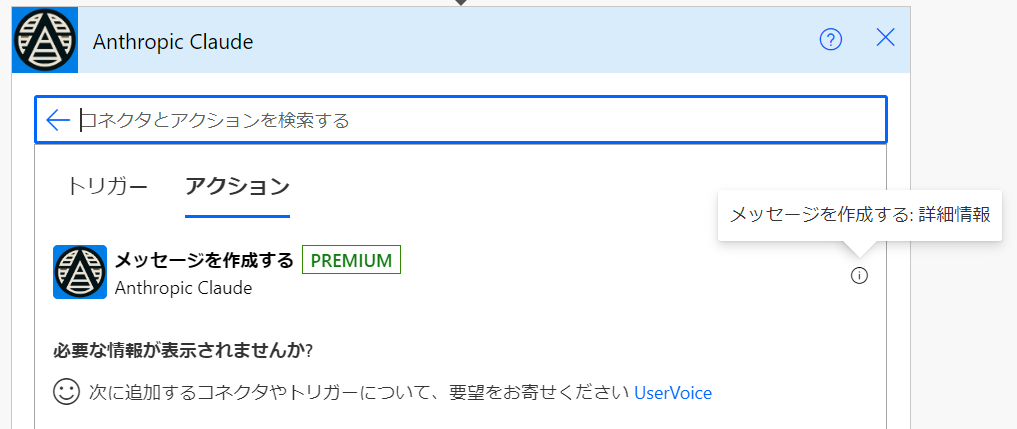Click the PREMIUM badge
This screenshot has height=429, width=1017.
coord(350,260)
